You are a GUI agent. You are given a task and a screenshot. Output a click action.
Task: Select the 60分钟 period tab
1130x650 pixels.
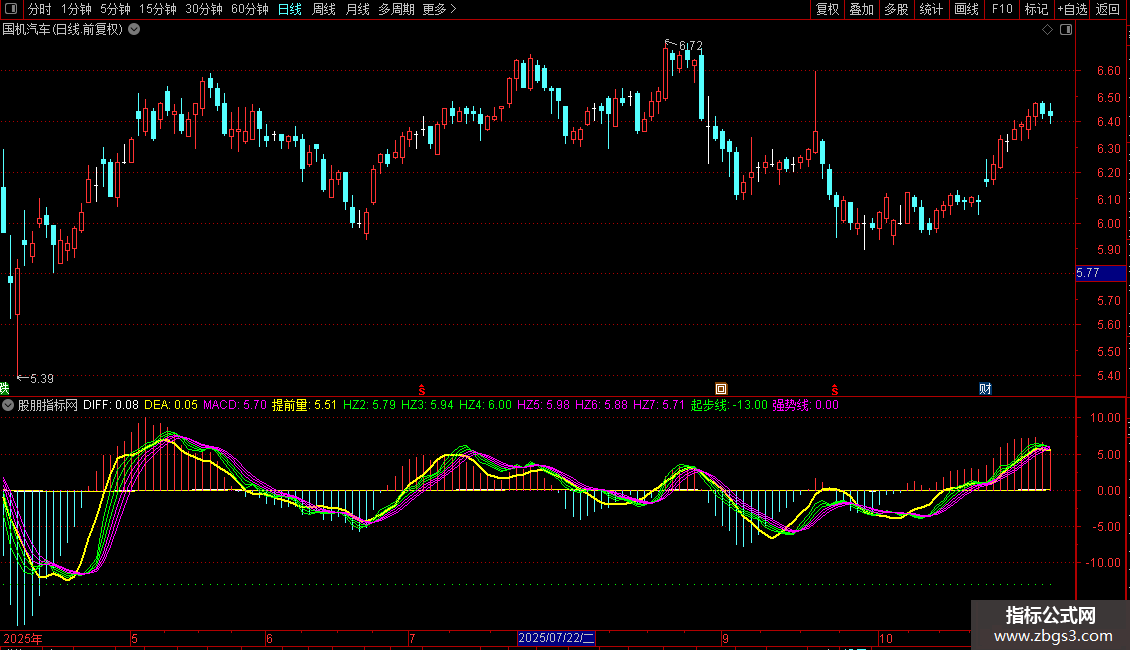249,10
